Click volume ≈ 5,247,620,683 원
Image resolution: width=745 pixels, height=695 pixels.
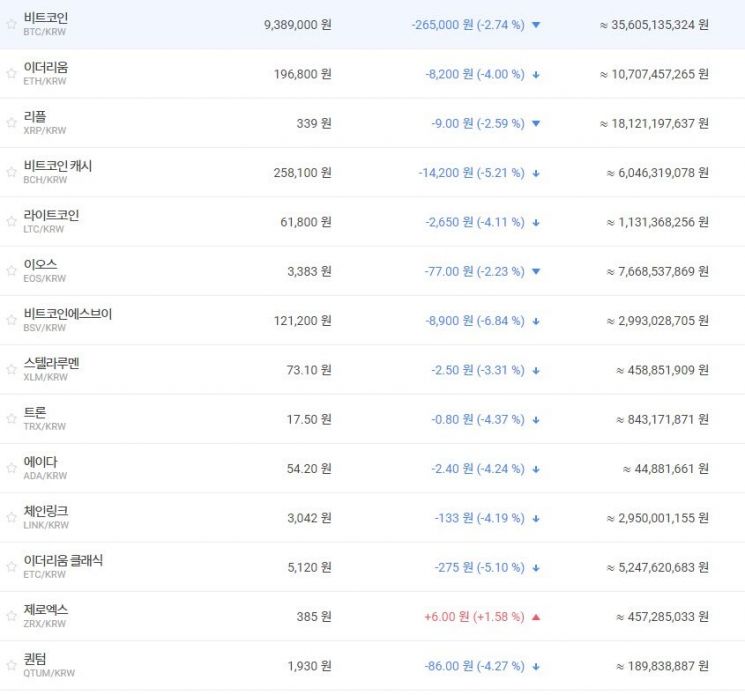click(658, 568)
